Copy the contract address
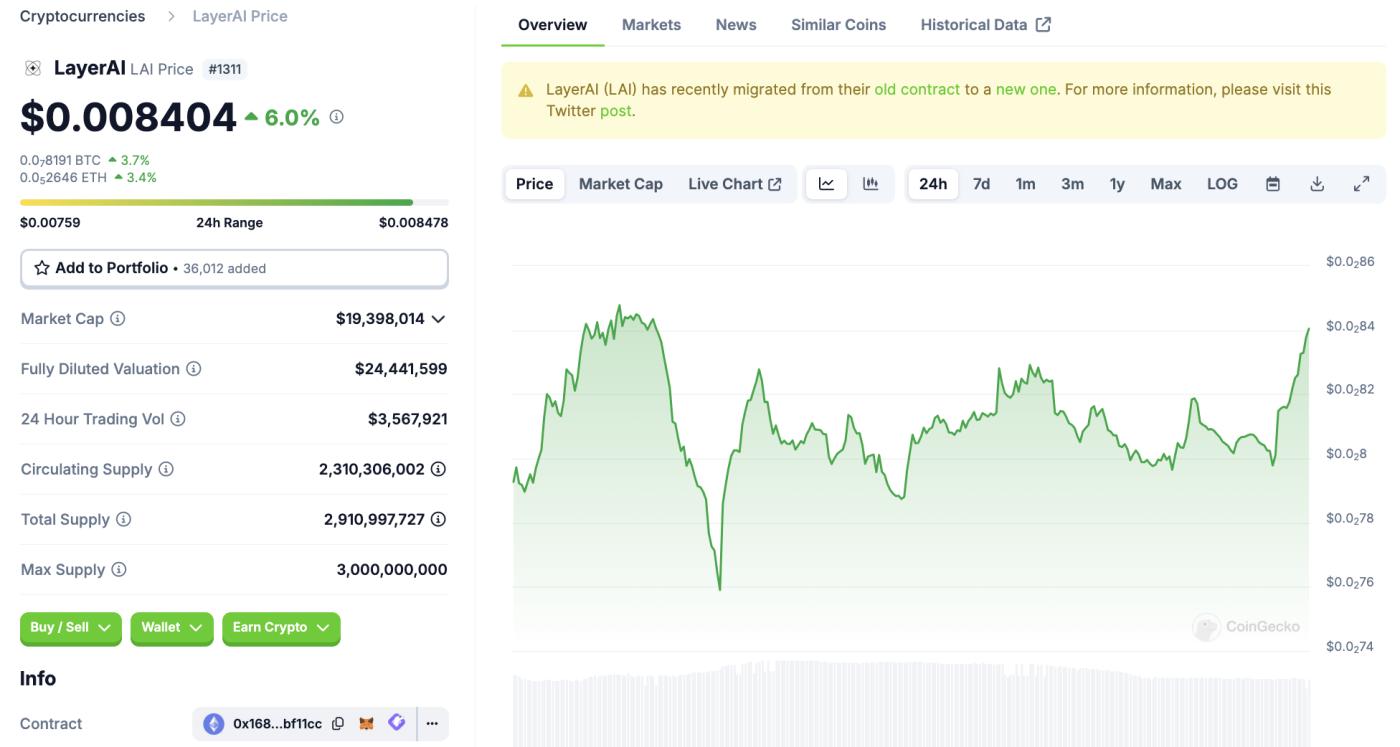Image resolution: width=1400 pixels, height=747 pixels. click(x=339, y=722)
